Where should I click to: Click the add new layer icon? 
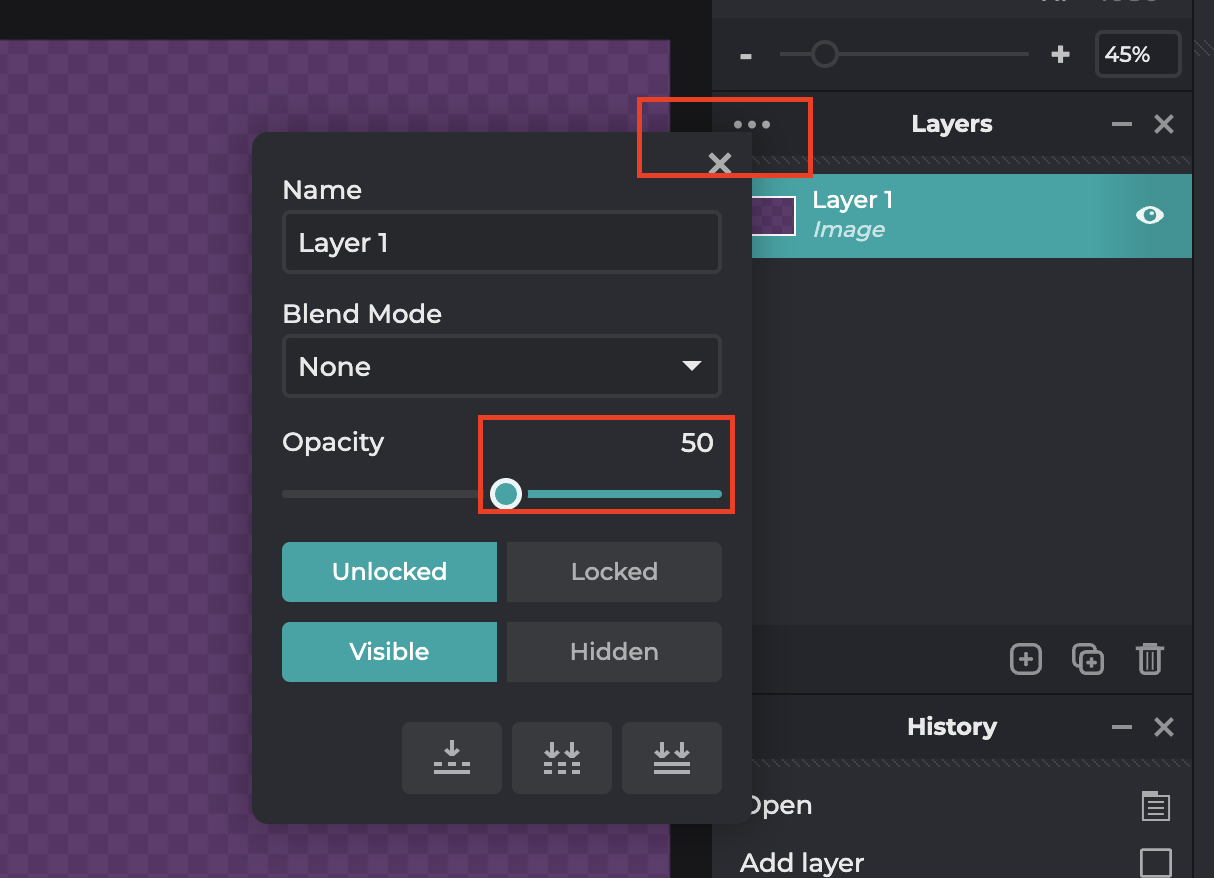[1026, 659]
